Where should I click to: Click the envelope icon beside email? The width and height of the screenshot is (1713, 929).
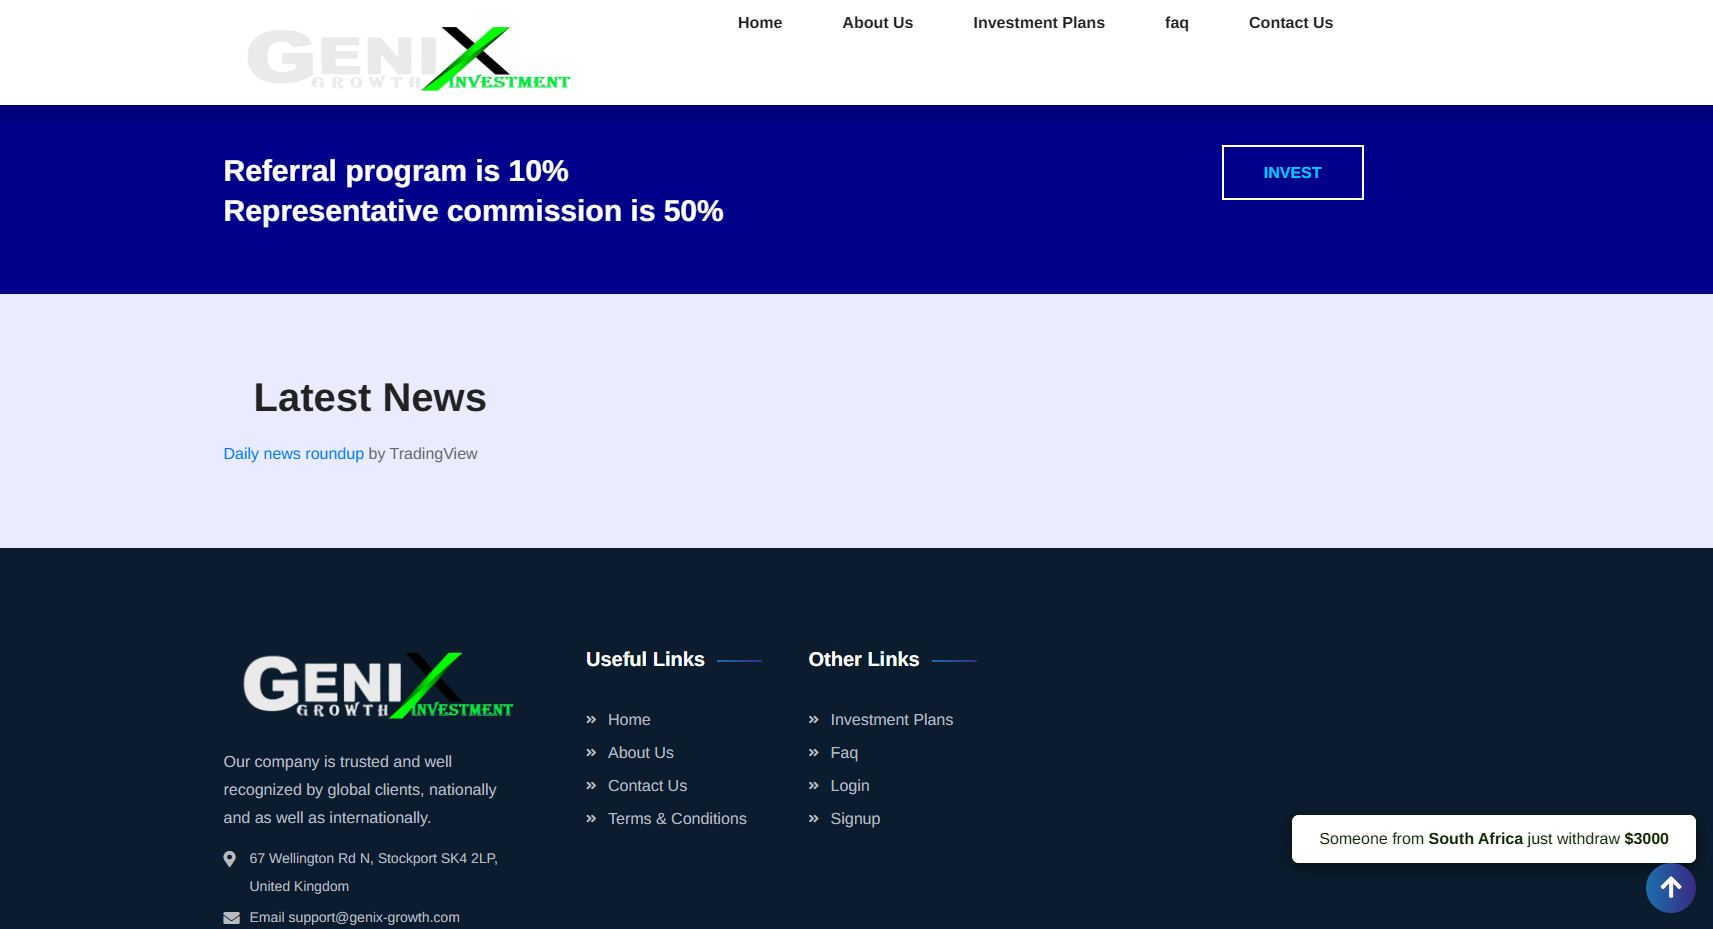[x=231, y=918]
